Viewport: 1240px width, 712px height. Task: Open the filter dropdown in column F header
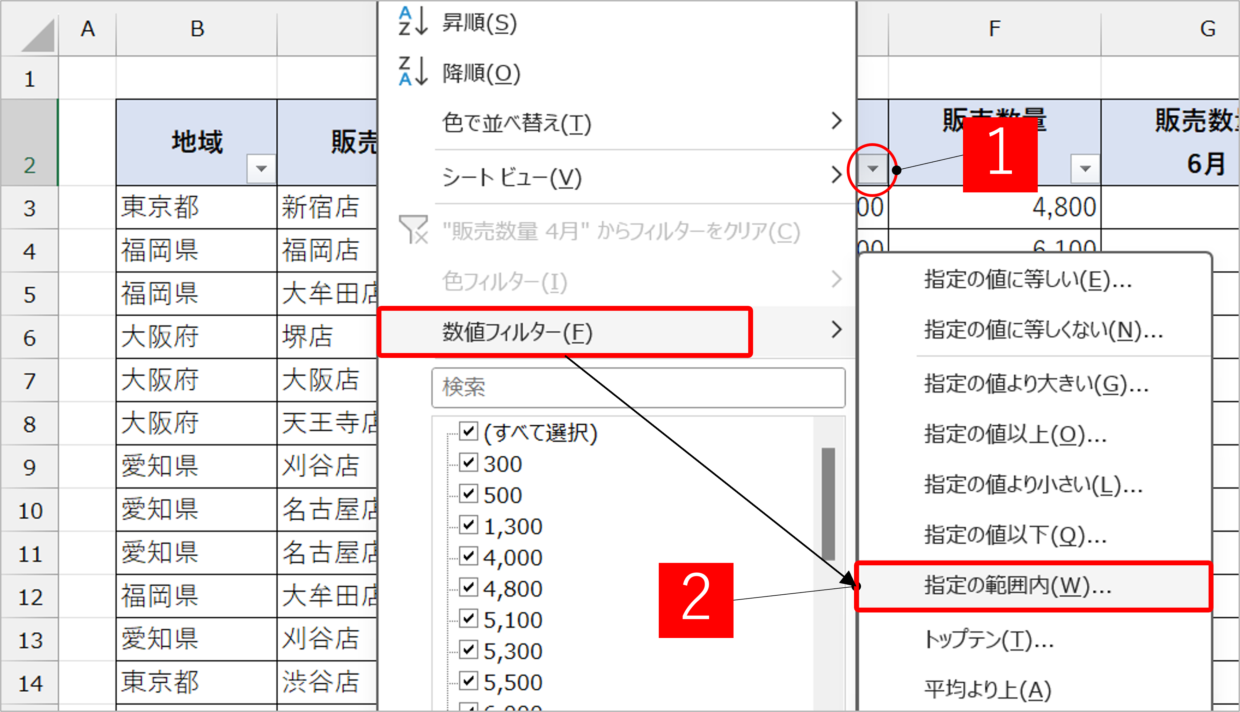[x=1084, y=169]
